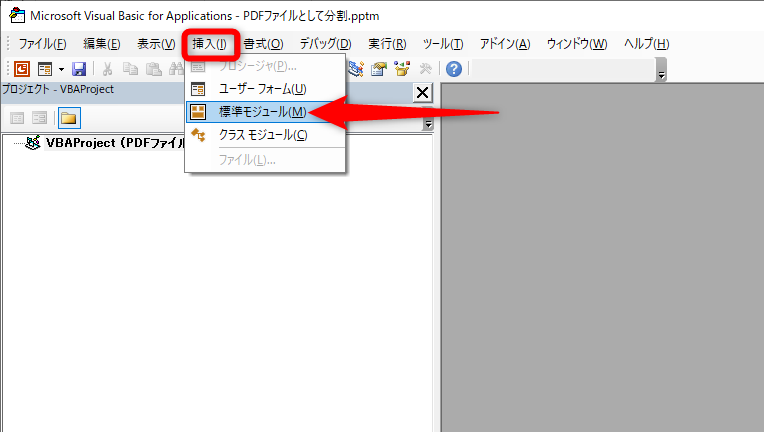Click the 挿入(I) menu
764x432 pixels.
210,44
